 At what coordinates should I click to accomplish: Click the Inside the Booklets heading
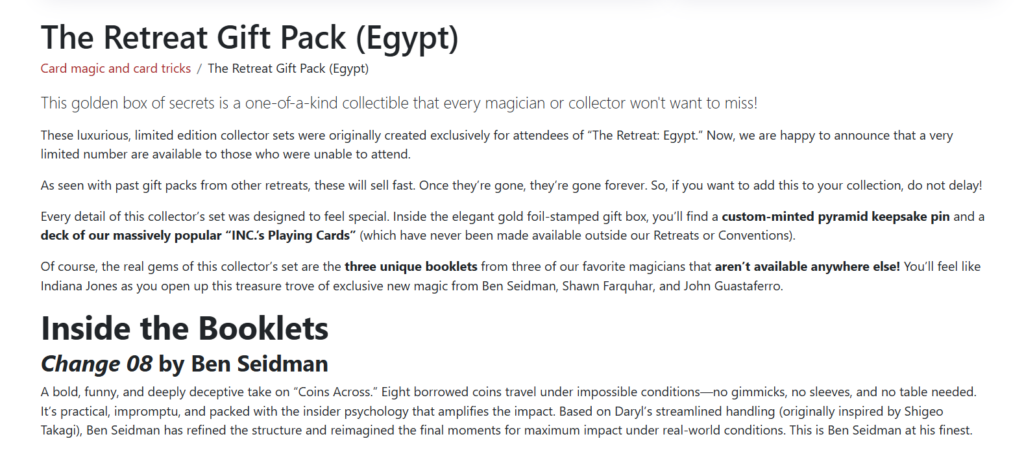(185, 328)
